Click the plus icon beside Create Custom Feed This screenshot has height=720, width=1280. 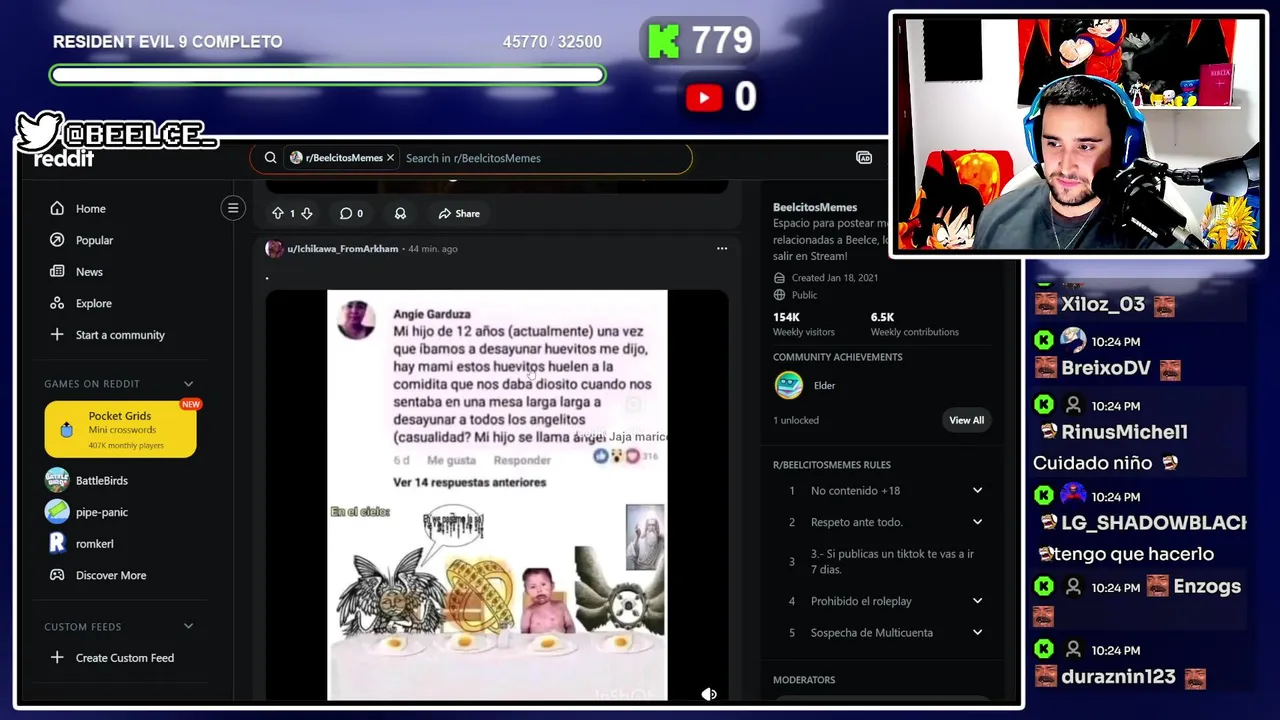[x=57, y=658]
